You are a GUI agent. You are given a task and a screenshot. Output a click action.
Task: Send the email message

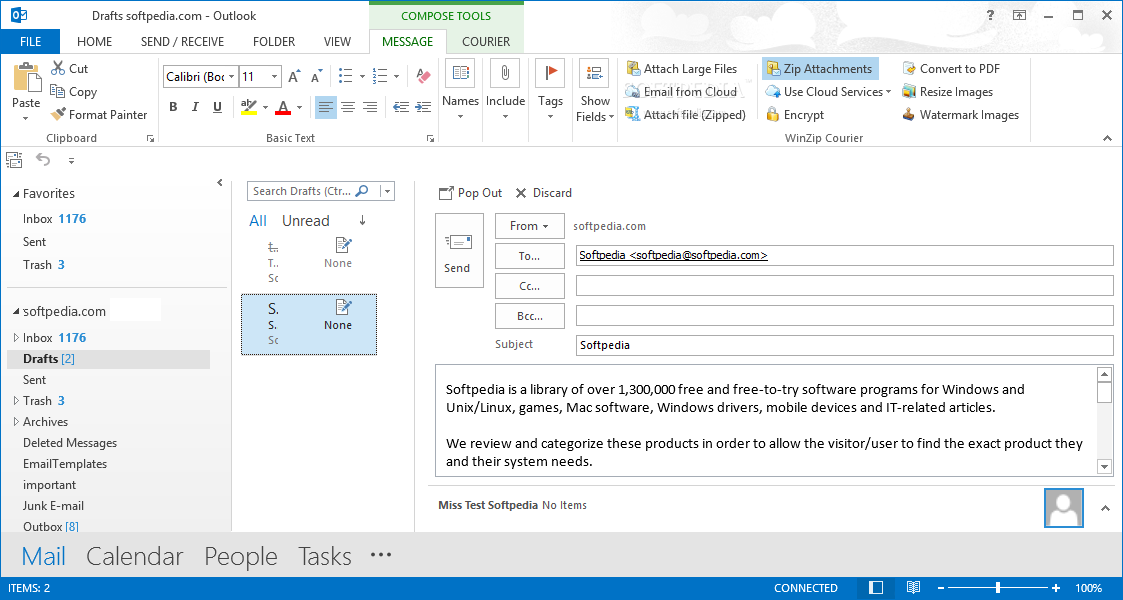[x=459, y=251]
